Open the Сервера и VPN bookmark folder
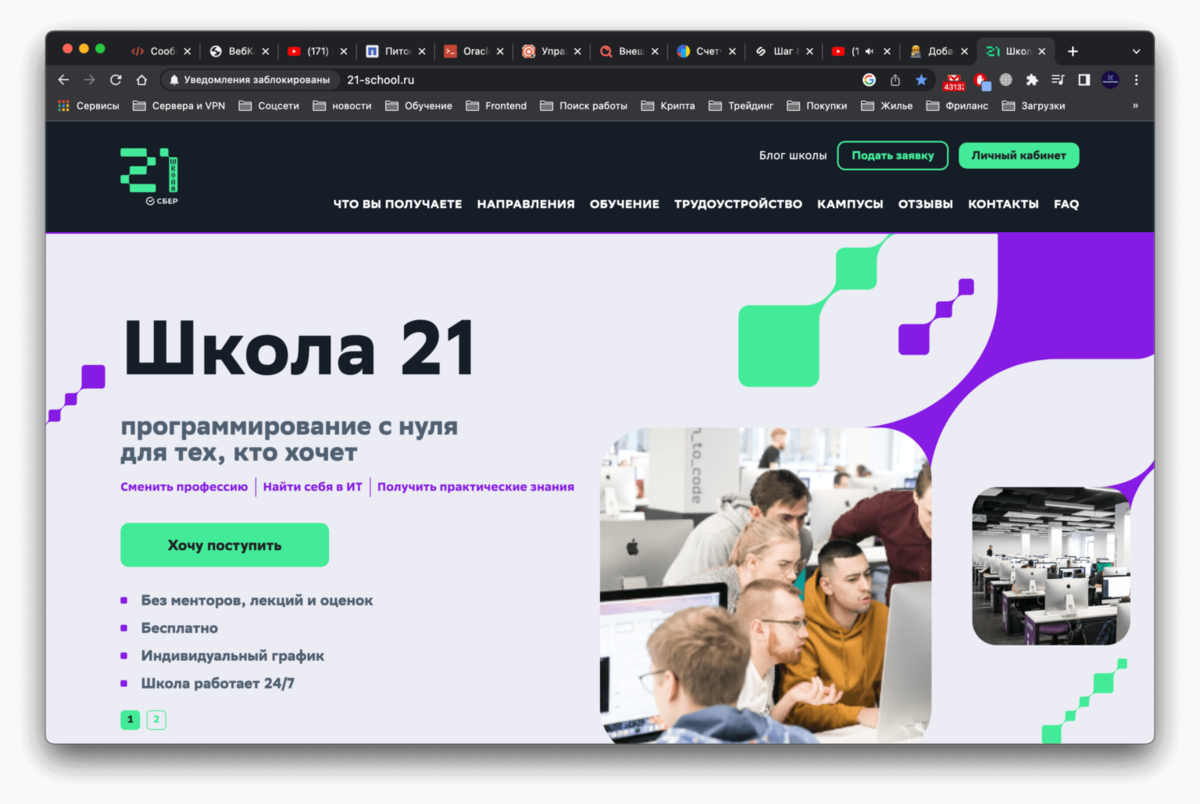 (x=179, y=106)
